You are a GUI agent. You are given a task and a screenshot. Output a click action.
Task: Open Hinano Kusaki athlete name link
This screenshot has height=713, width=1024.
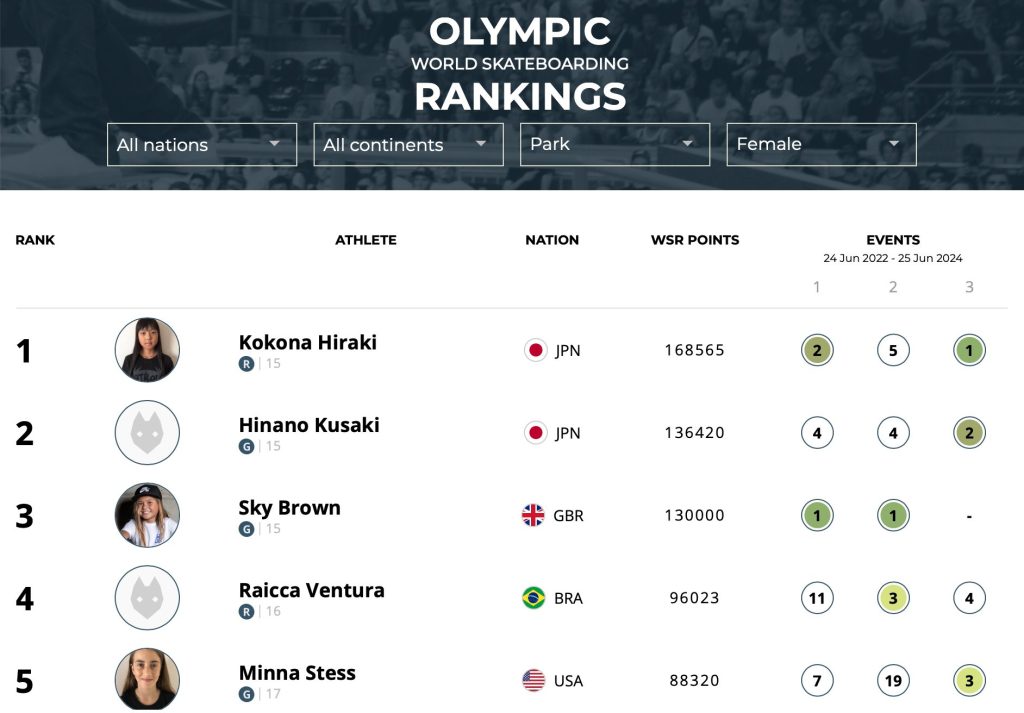pos(309,425)
